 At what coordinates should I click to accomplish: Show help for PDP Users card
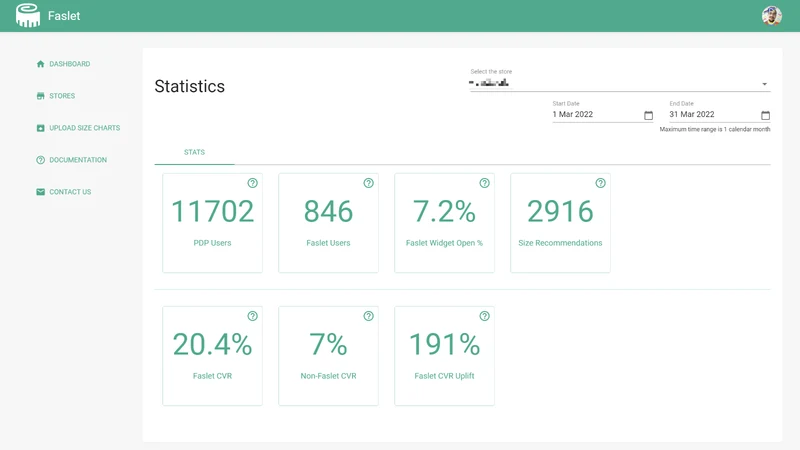[253, 183]
